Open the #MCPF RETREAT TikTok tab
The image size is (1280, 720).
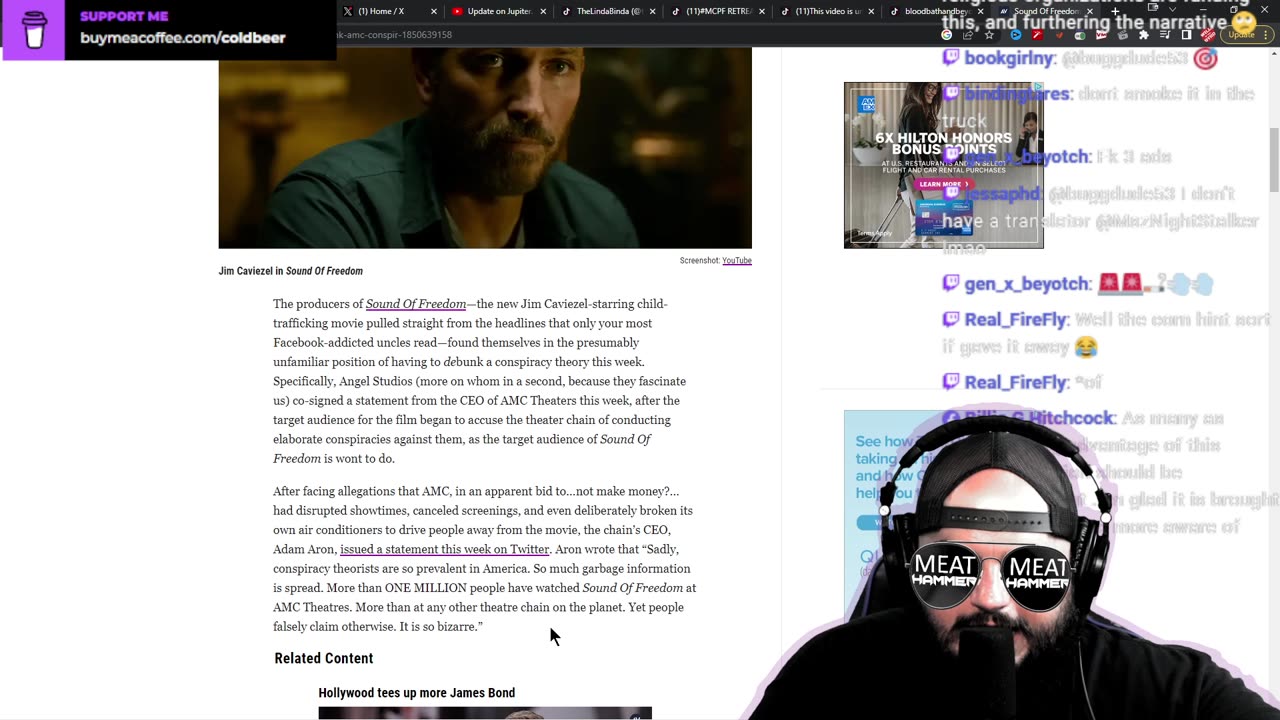coord(718,11)
